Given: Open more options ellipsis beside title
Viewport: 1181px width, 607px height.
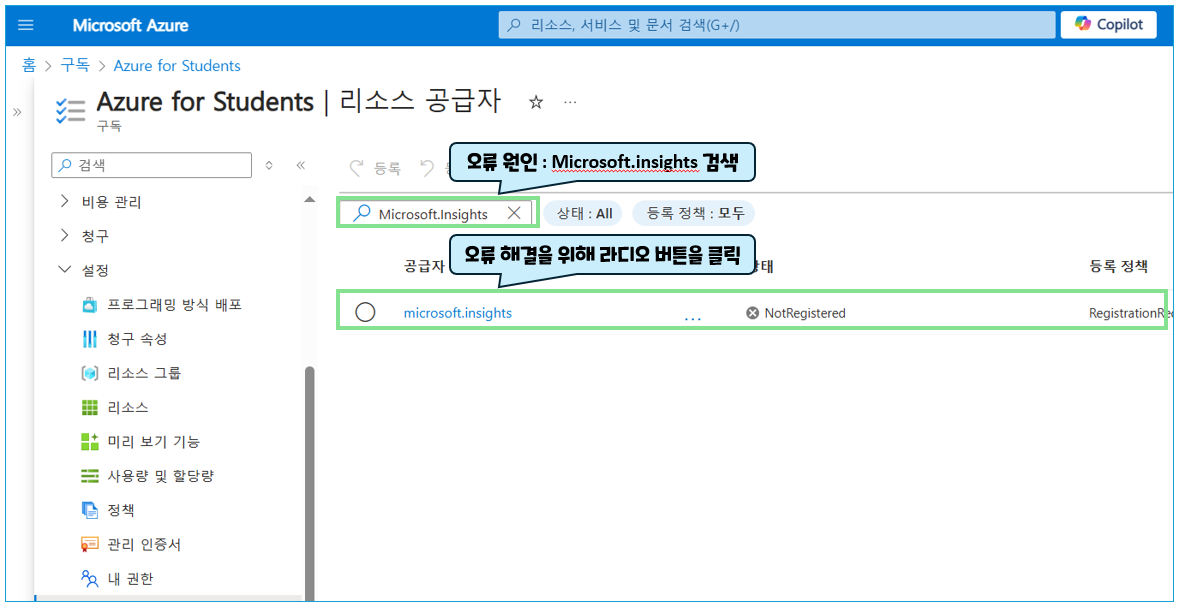Looking at the screenshot, I should [x=570, y=102].
